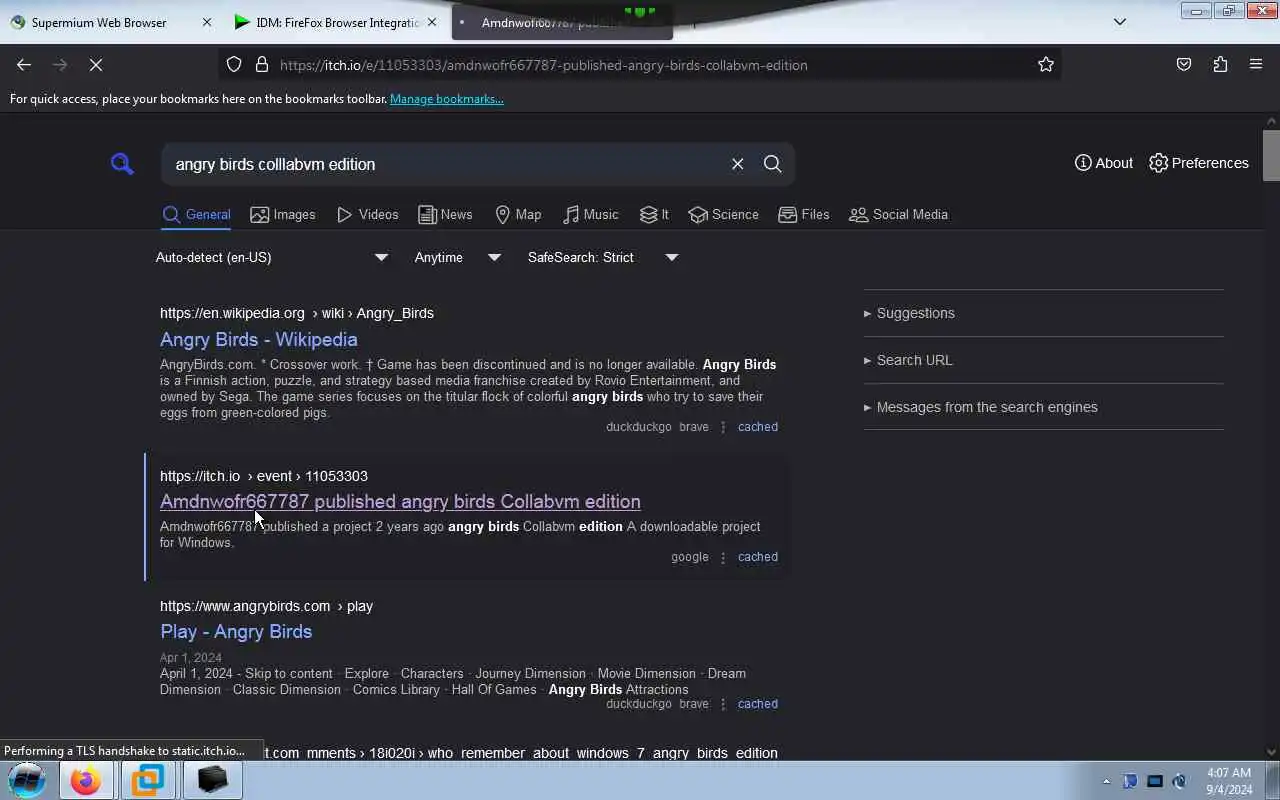Open Firefox from the taskbar
The image size is (1280, 800).
pyautogui.click(x=85, y=780)
